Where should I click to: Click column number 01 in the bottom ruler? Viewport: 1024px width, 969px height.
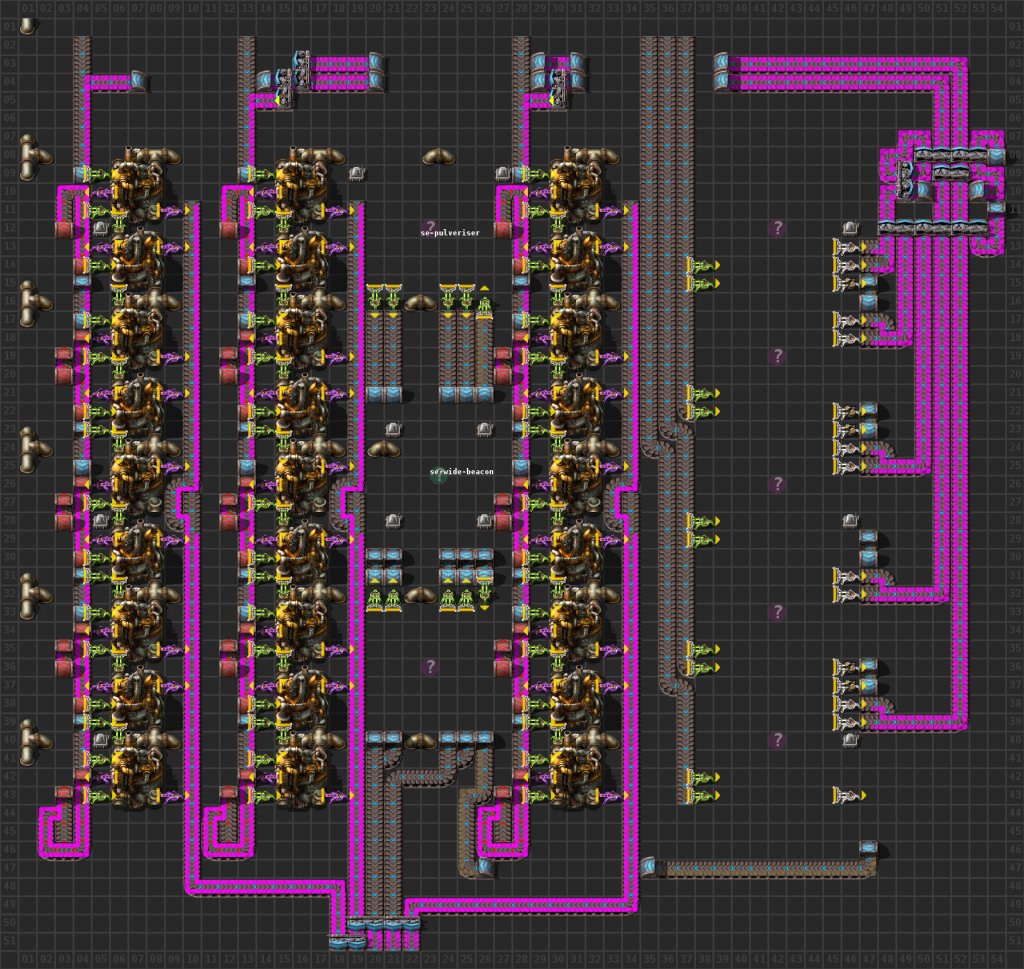pyautogui.click(x=27, y=959)
